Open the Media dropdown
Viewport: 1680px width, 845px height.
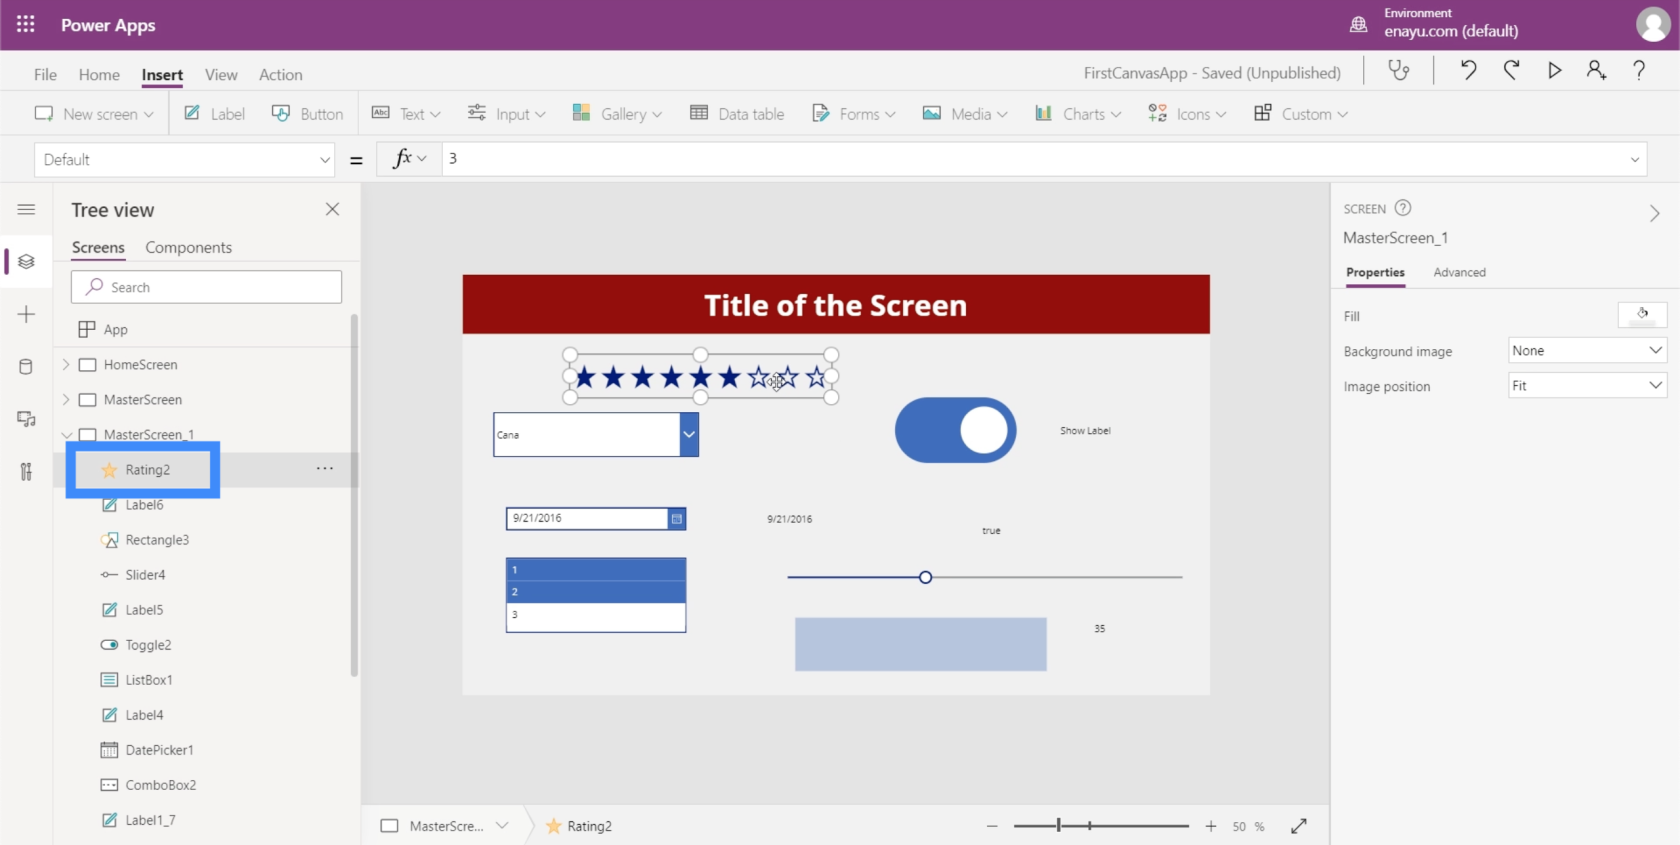(965, 114)
